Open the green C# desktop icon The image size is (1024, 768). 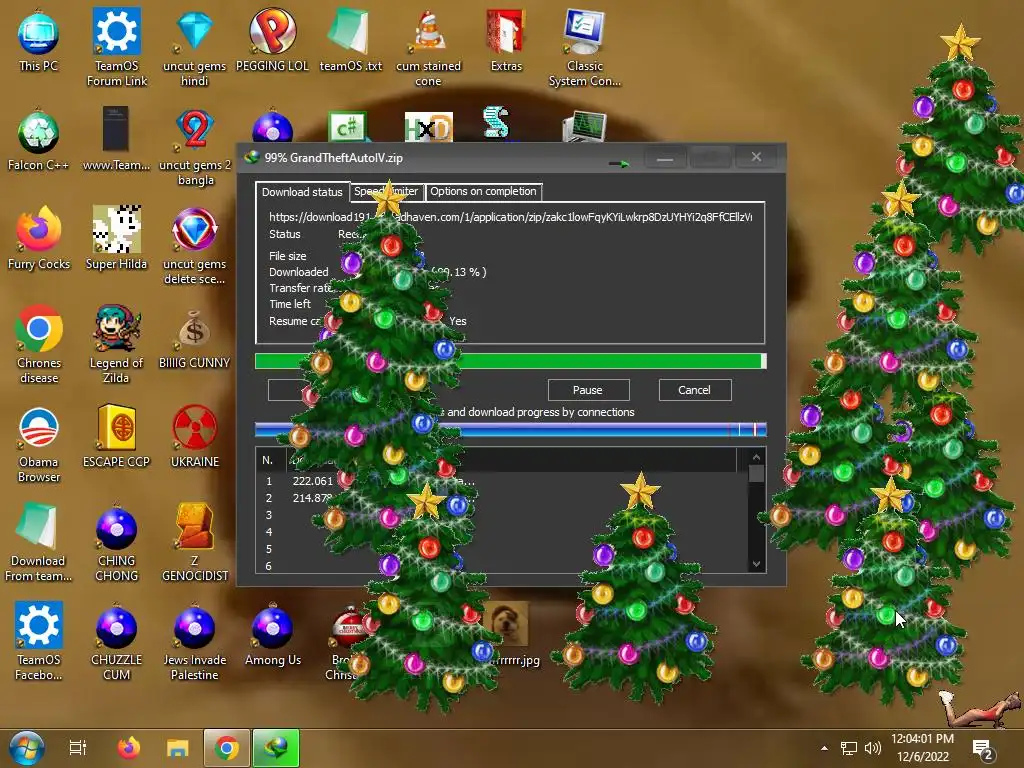pos(347,127)
